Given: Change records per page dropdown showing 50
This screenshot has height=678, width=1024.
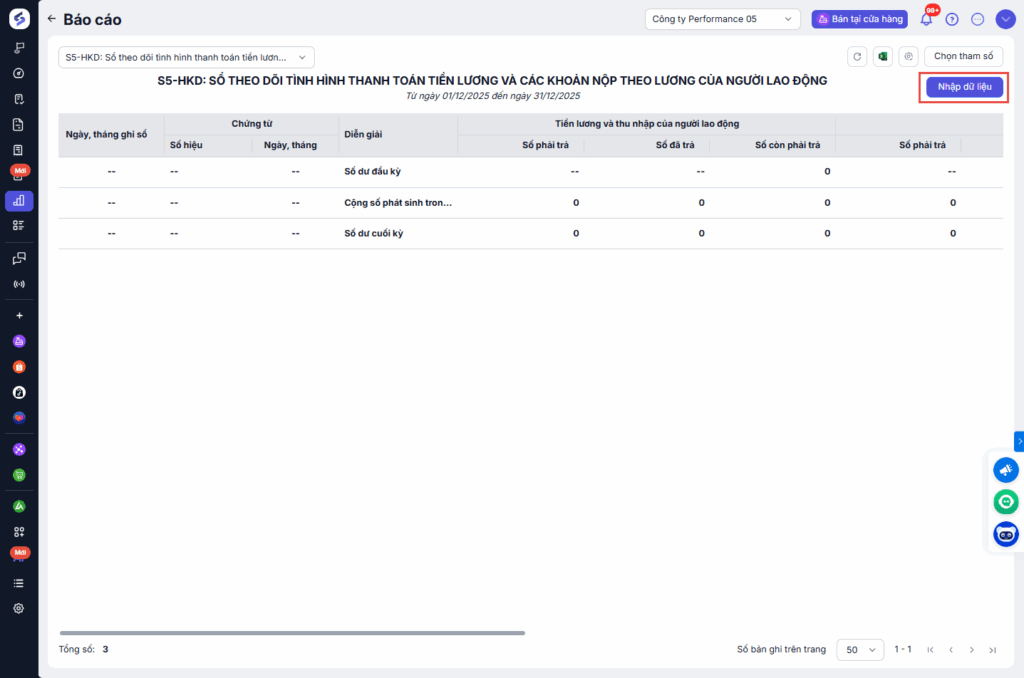Looking at the screenshot, I should [x=859, y=650].
